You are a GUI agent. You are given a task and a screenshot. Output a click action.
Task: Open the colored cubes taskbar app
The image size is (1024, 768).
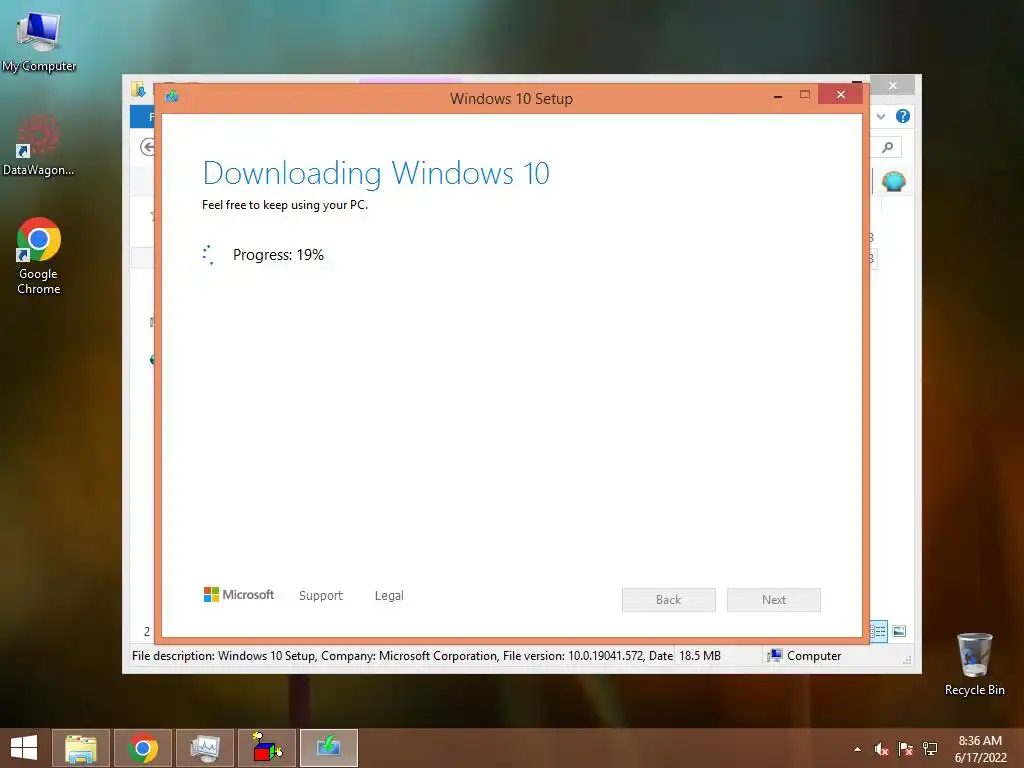click(x=267, y=748)
